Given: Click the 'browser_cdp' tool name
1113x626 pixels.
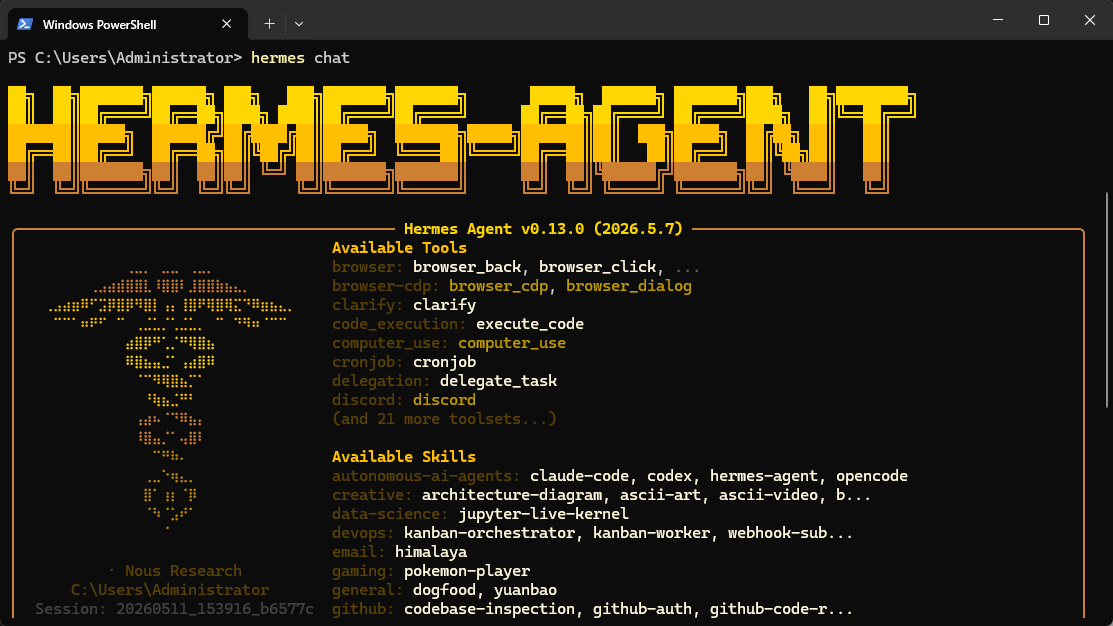Looking at the screenshot, I should click(x=498, y=286).
